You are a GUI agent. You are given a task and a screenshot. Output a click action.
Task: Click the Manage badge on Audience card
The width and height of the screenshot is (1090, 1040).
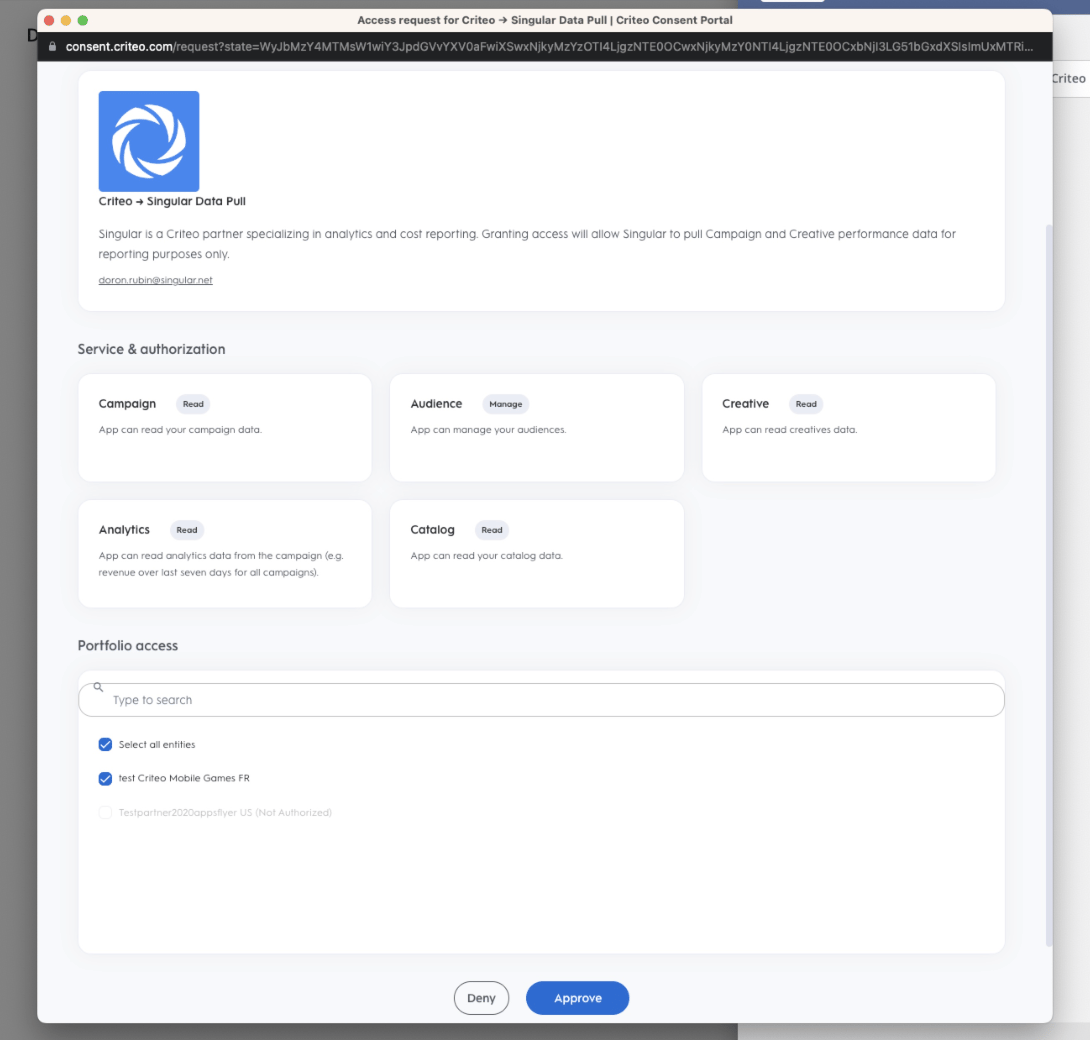click(x=505, y=404)
